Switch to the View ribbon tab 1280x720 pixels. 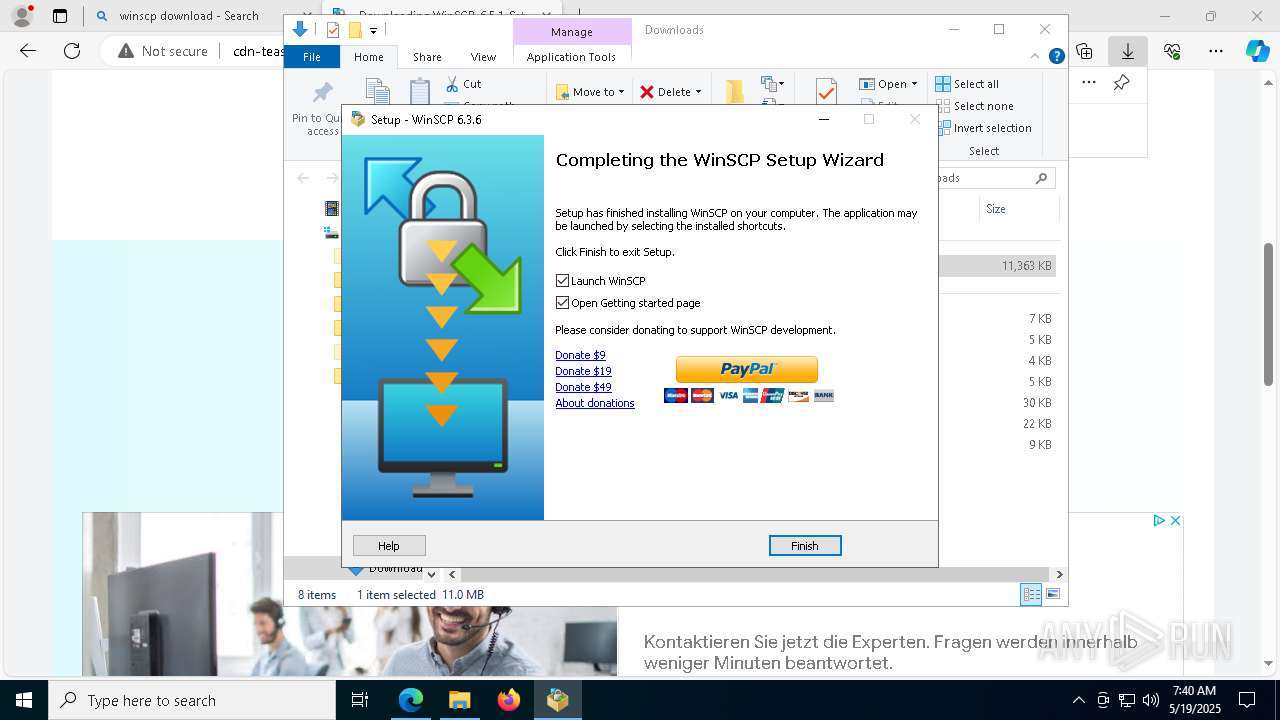[x=483, y=57]
